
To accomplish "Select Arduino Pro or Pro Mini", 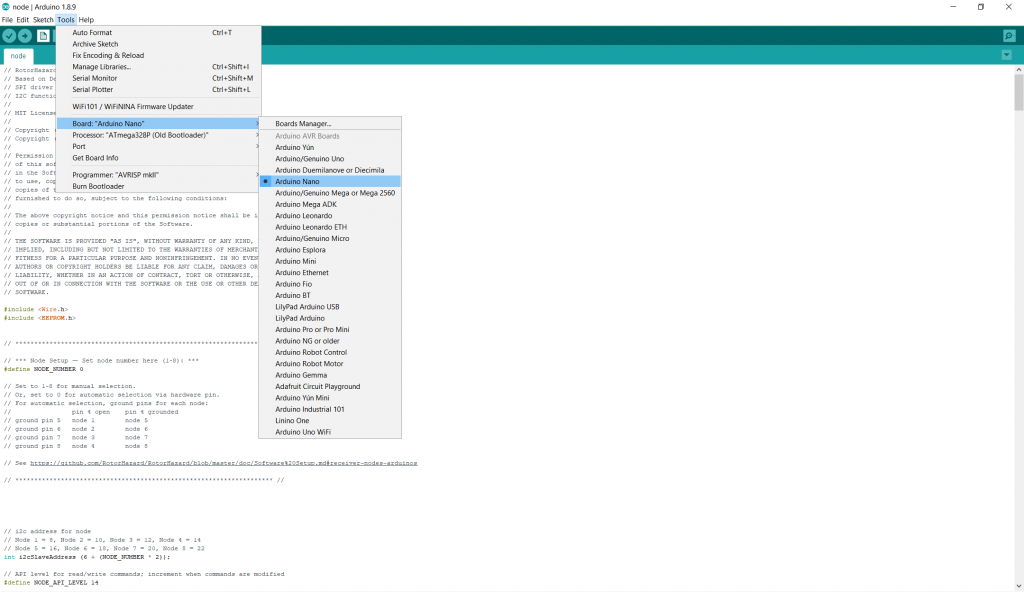I will (330, 329).
